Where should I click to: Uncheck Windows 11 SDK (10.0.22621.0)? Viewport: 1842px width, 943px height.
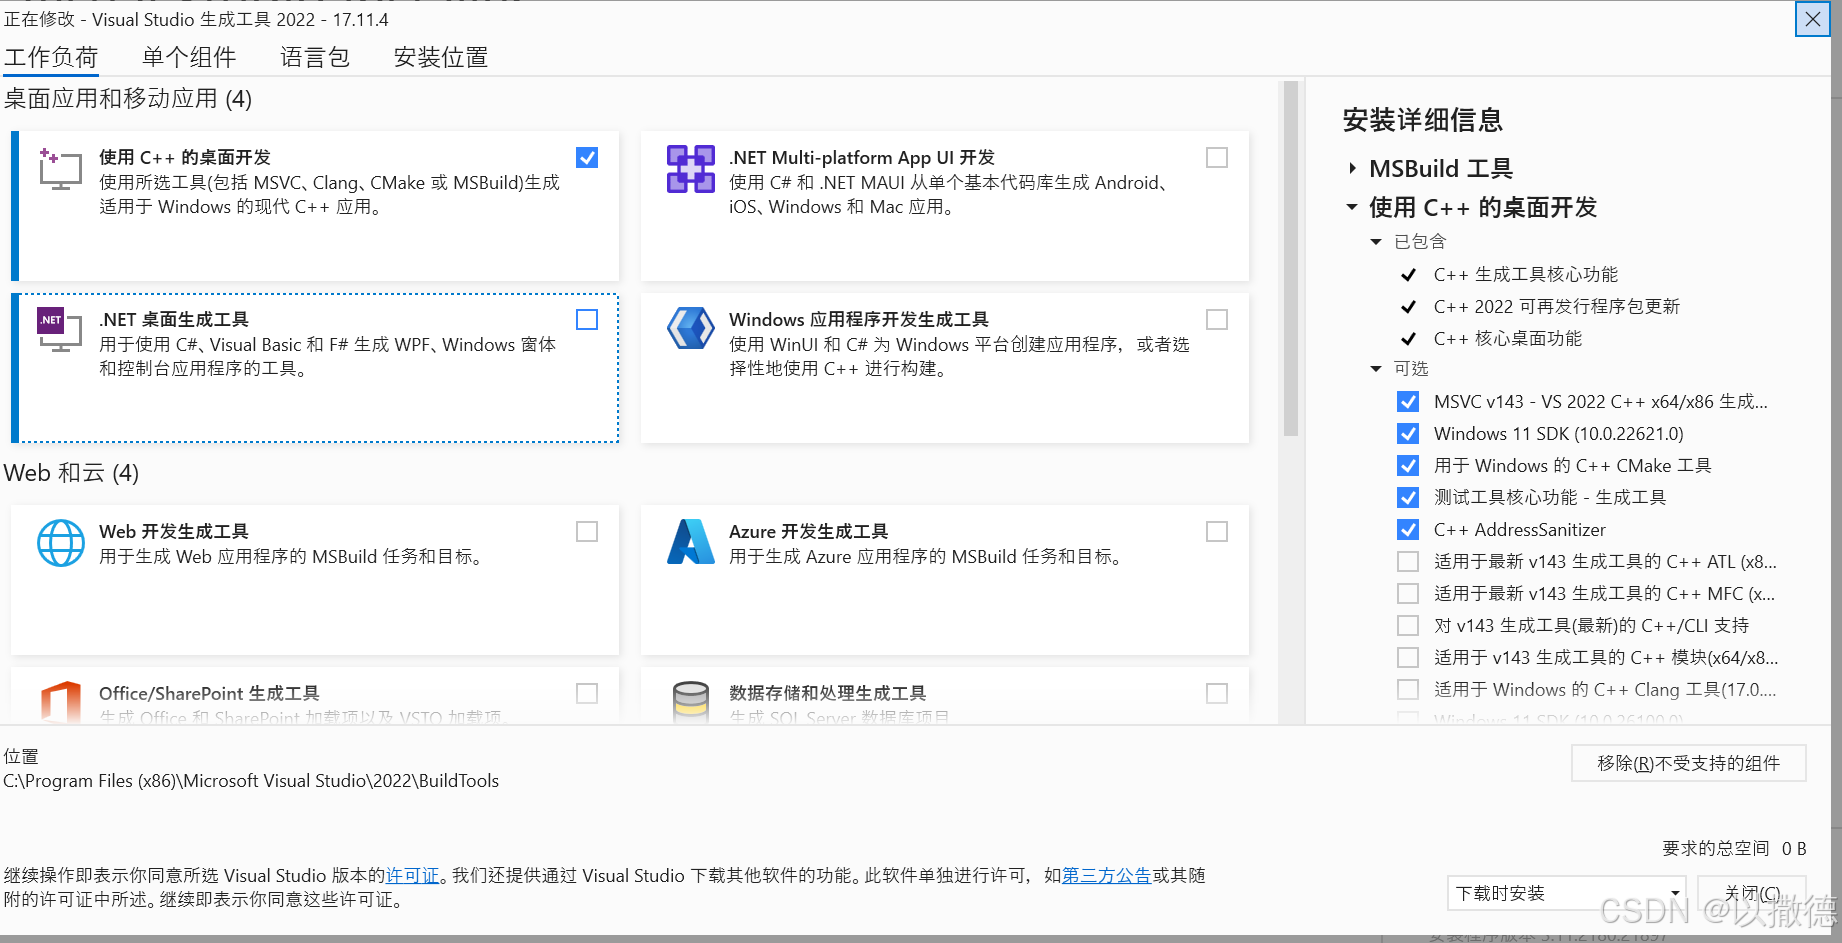[x=1408, y=434]
